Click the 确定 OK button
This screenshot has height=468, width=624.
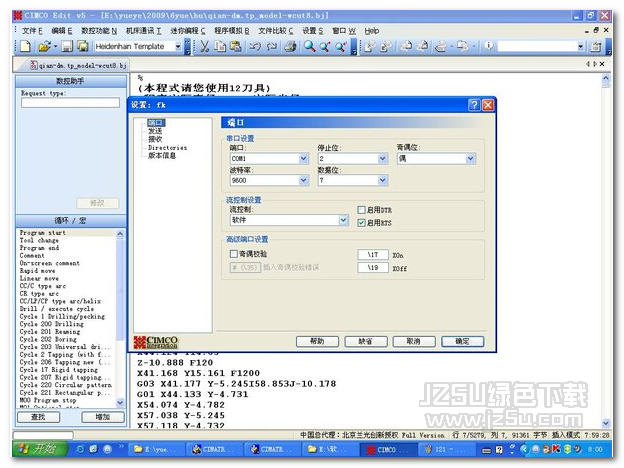click(462, 341)
